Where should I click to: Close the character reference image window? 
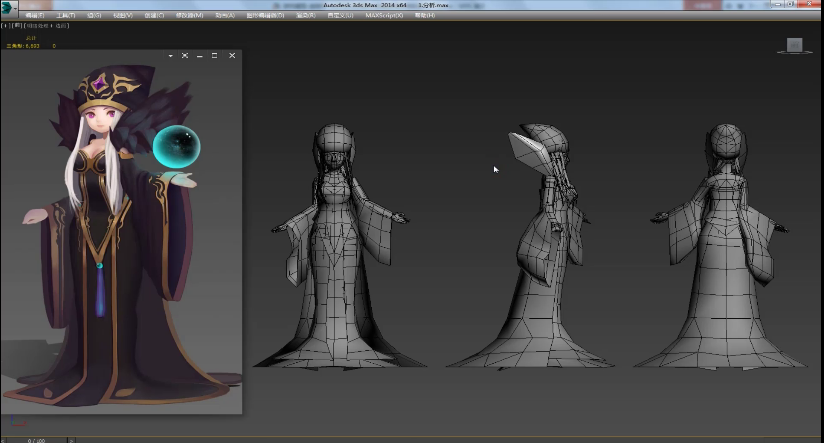232,56
